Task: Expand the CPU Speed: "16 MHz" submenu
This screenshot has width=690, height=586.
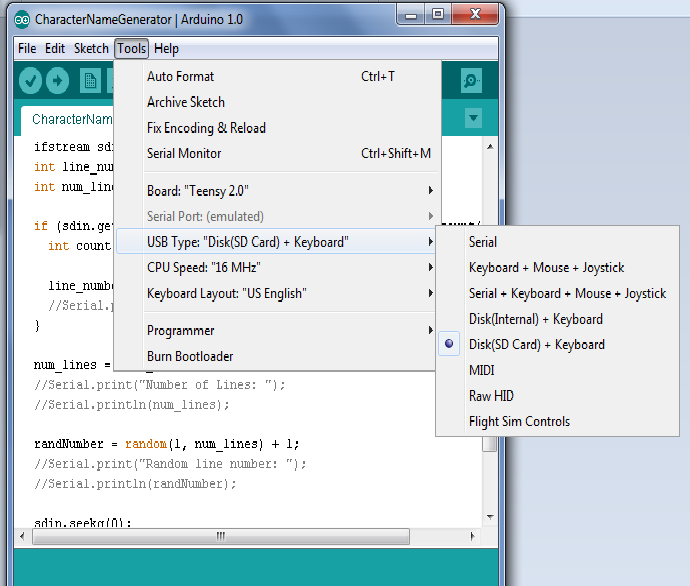Action: click(x=278, y=267)
